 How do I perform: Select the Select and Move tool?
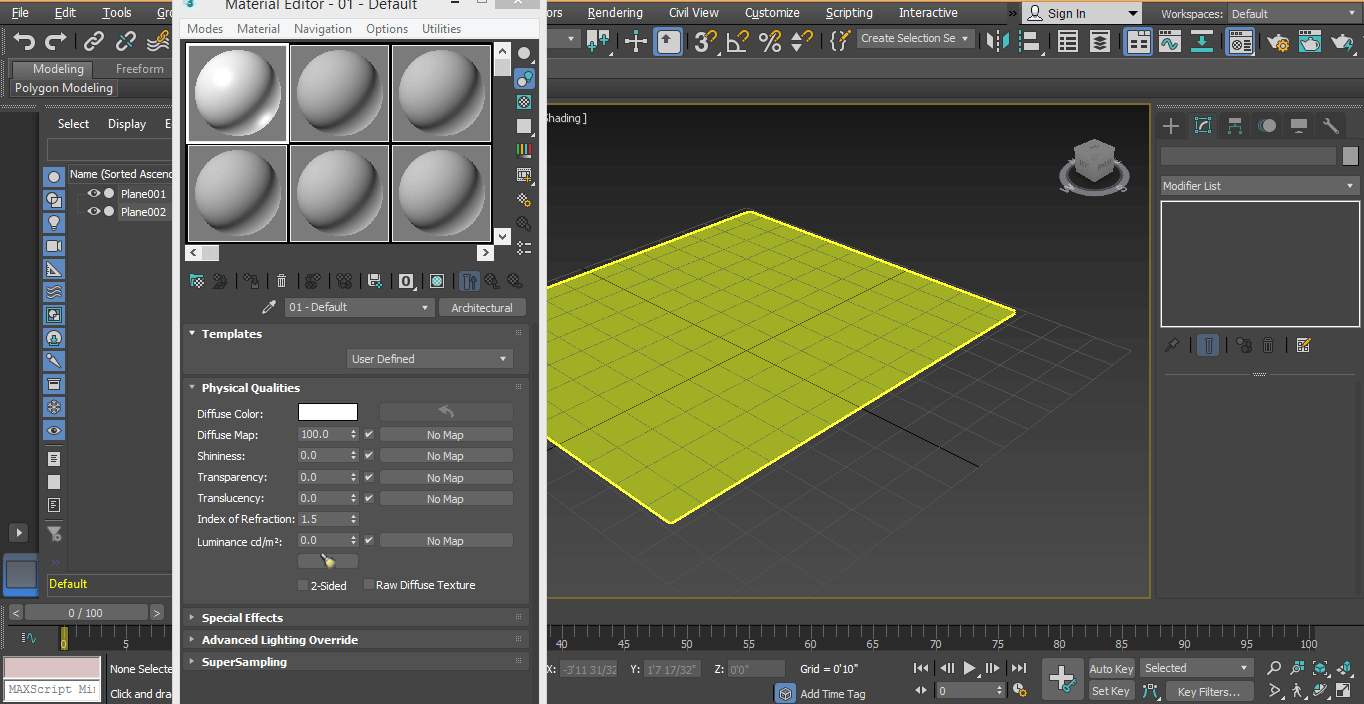[636, 41]
